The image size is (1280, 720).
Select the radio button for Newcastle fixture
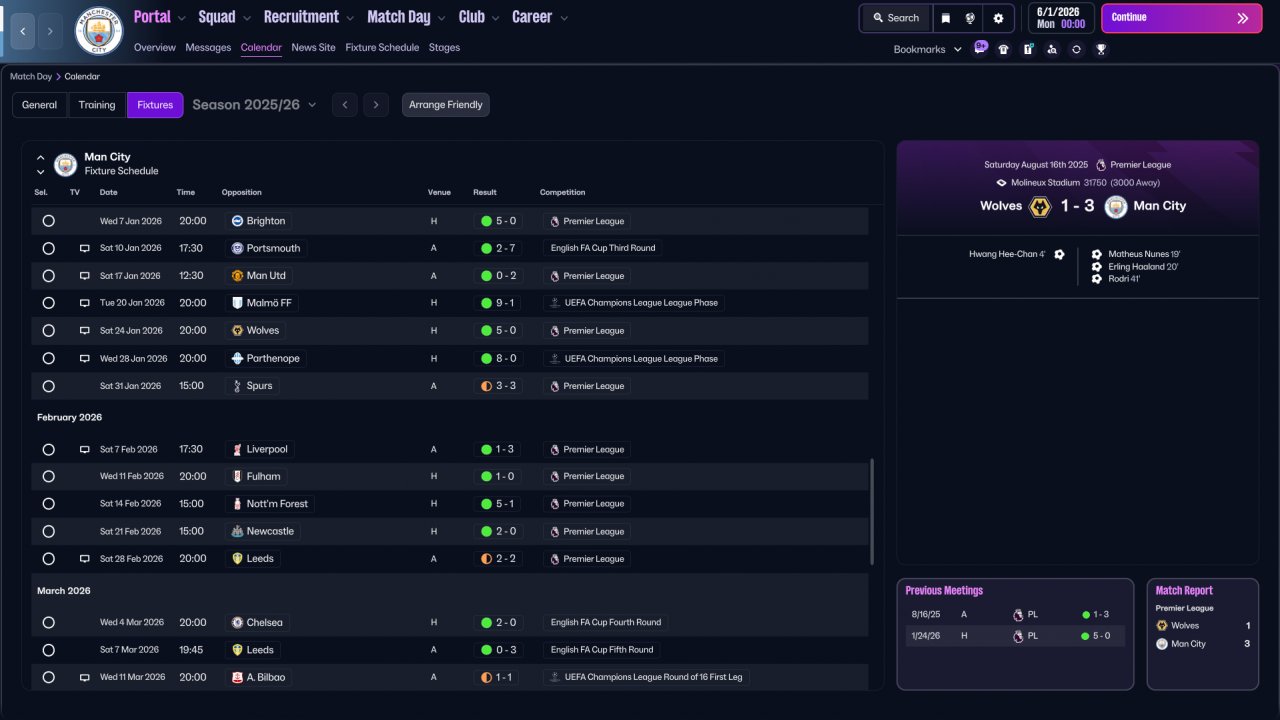(48, 532)
